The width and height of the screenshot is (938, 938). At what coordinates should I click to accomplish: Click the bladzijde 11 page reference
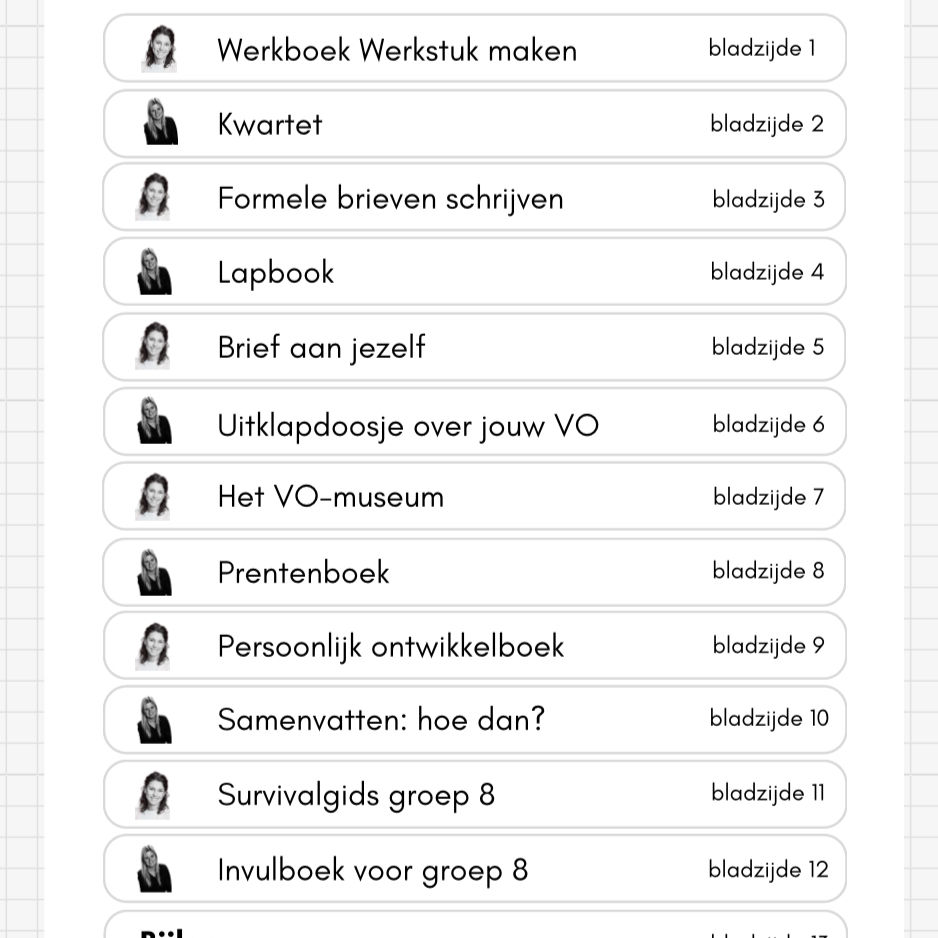point(768,793)
